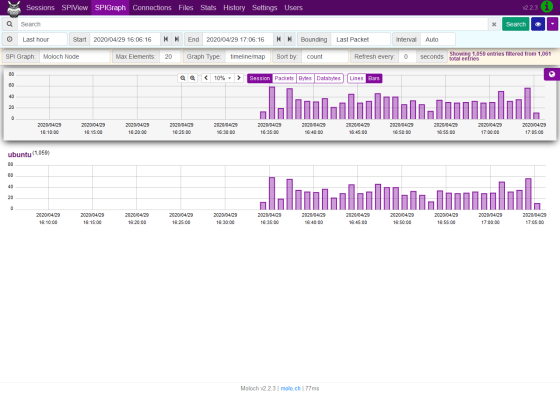Click the 16:35:00 bar in top graph
Viewport: 560px width, 393px height.
[272, 103]
